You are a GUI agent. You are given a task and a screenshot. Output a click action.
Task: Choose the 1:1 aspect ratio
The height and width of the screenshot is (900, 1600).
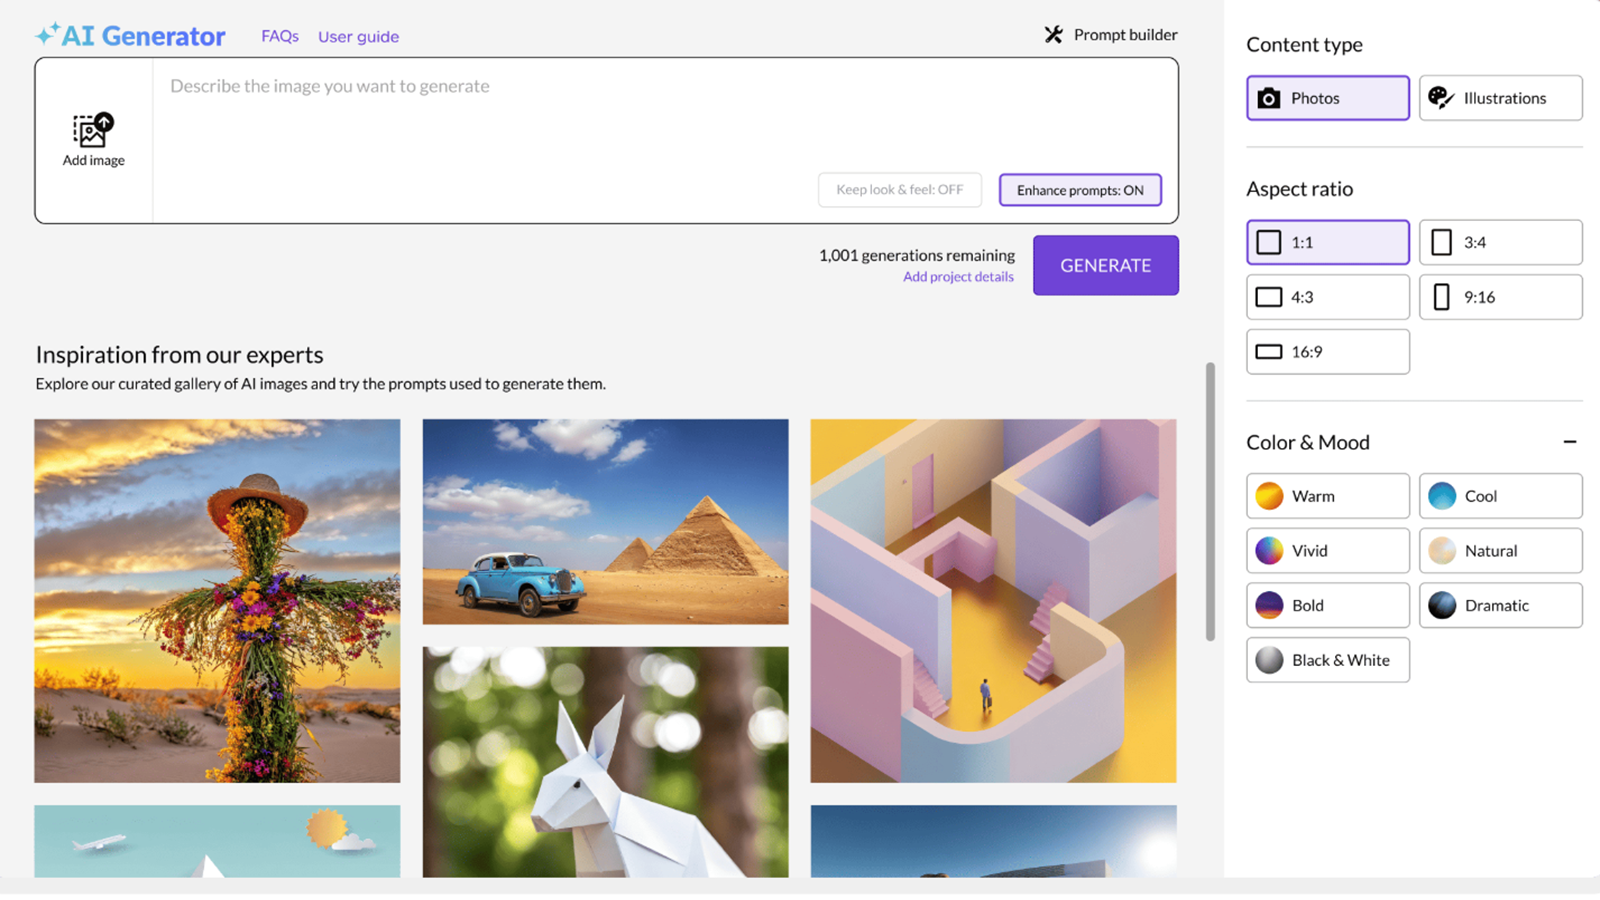[x=1328, y=242]
